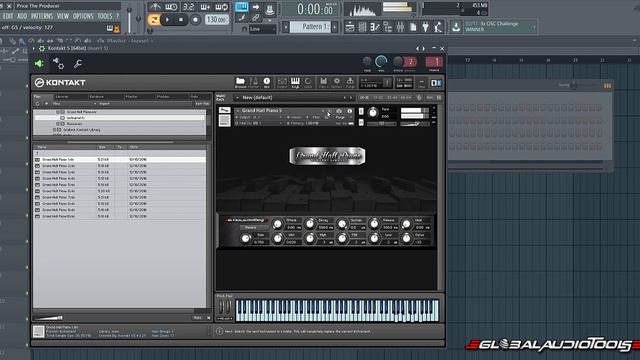Open the EDIT menu
The height and width of the screenshot is (360, 640).
(8, 16)
